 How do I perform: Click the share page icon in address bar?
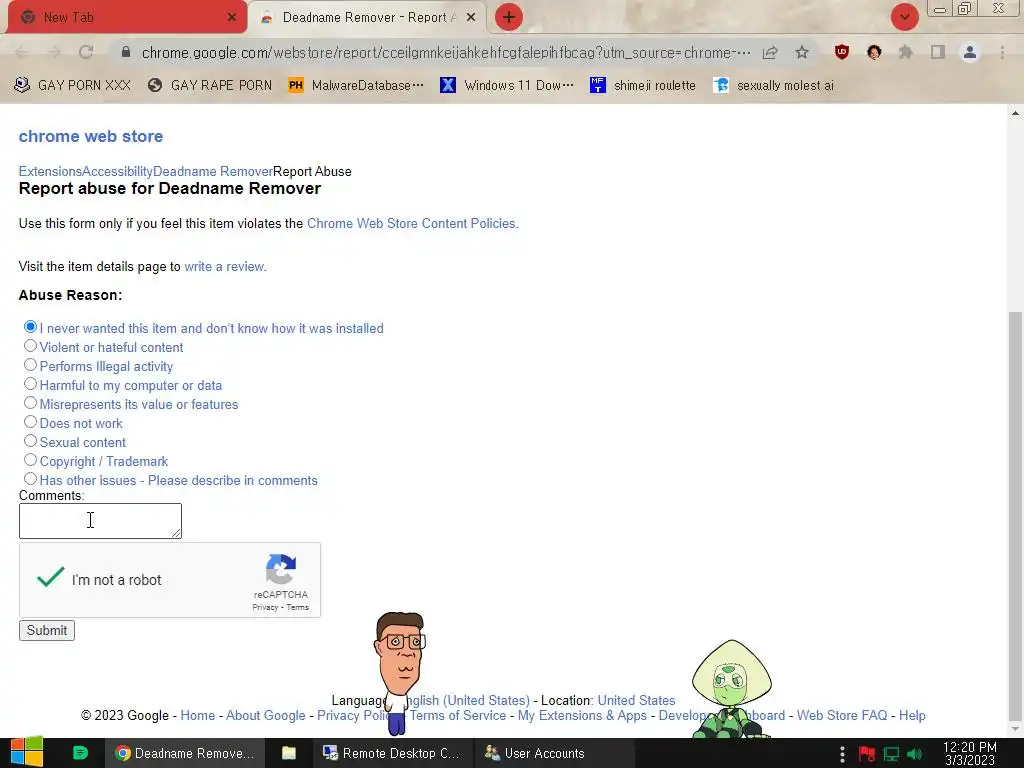pyautogui.click(x=770, y=52)
